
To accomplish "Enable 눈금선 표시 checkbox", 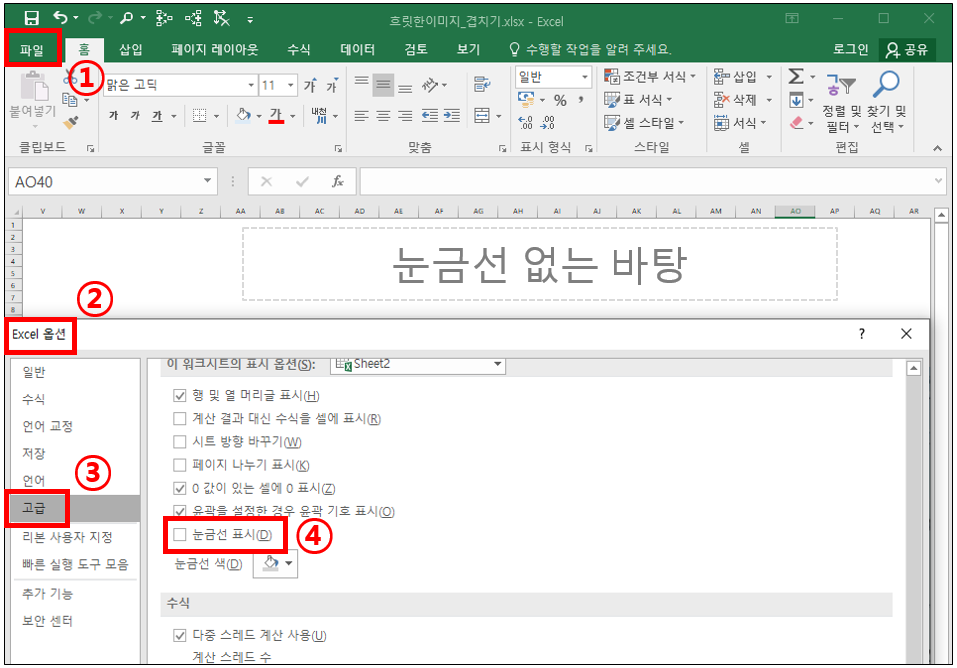I will [x=179, y=535].
